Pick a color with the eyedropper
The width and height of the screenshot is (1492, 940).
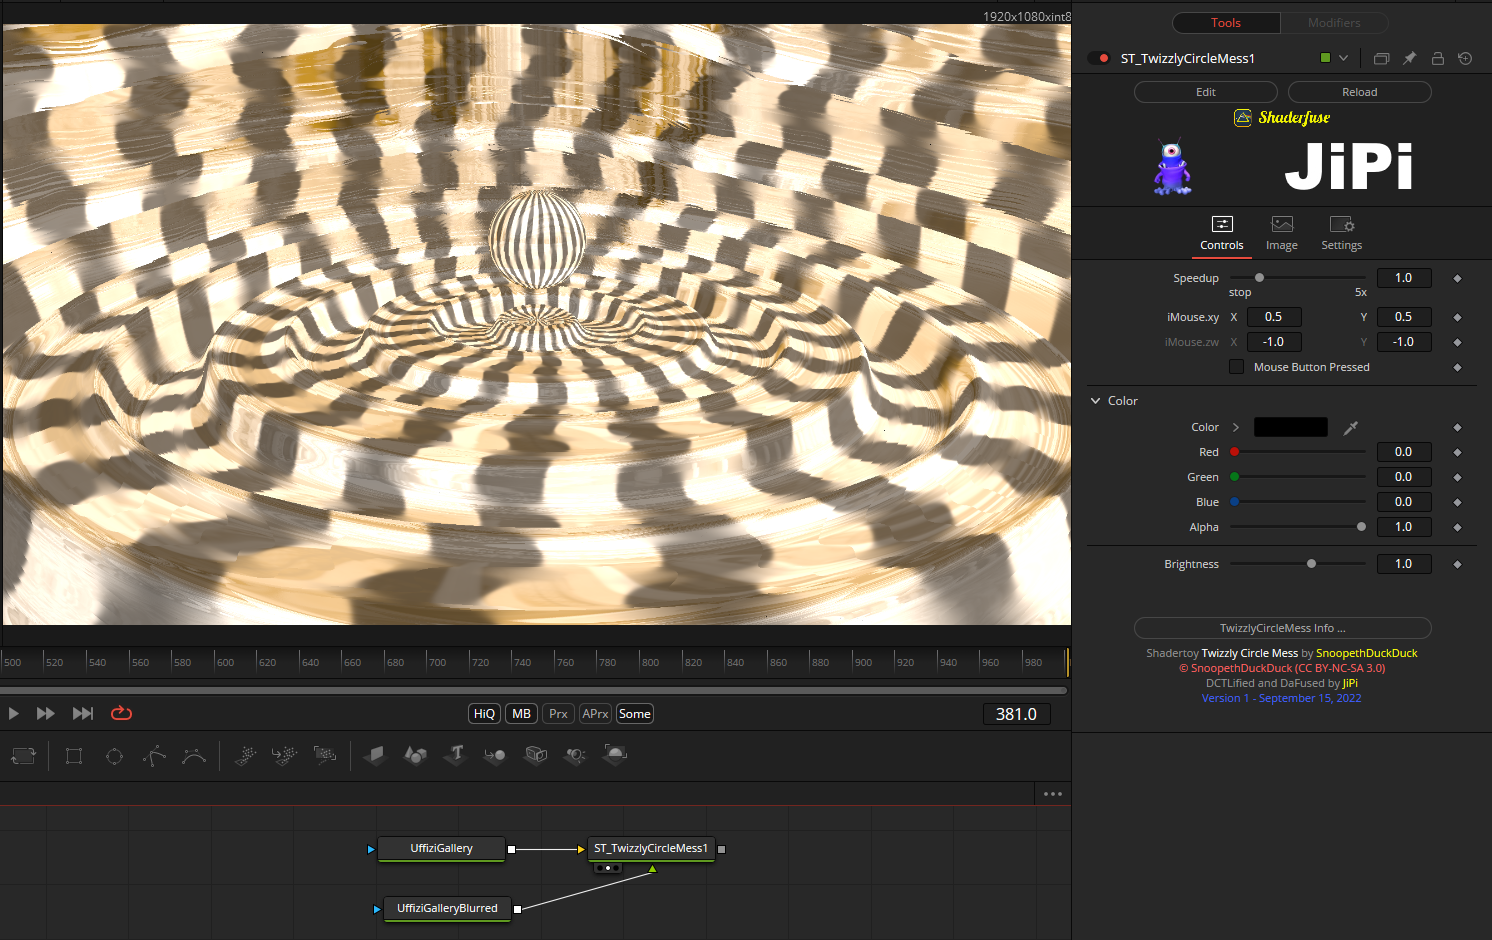pos(1350,428)
